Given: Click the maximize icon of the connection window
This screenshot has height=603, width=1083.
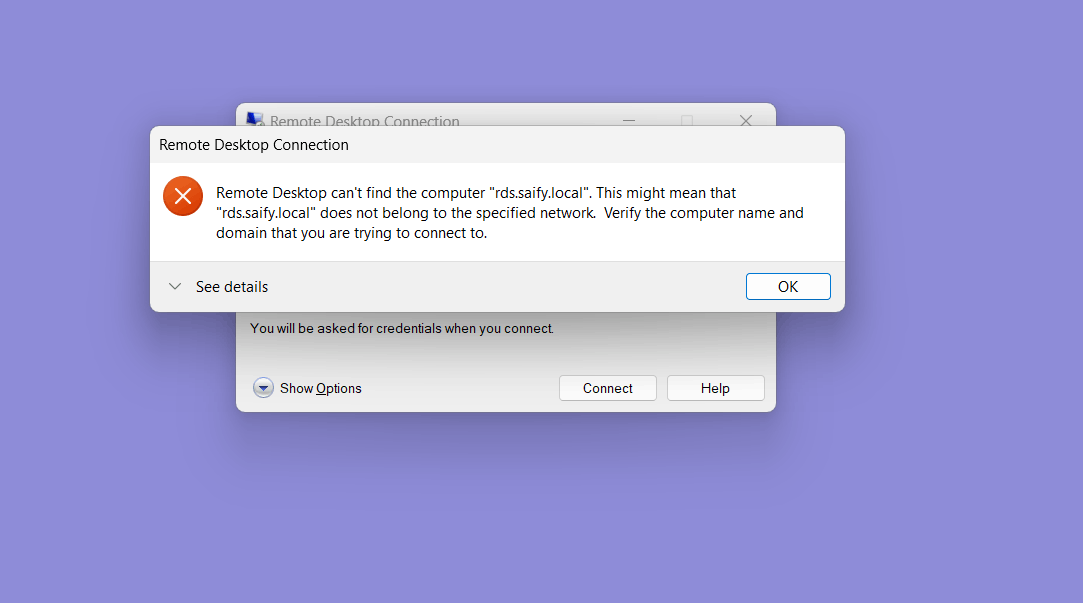Looking at the screenshot, I should coord(687,120).
